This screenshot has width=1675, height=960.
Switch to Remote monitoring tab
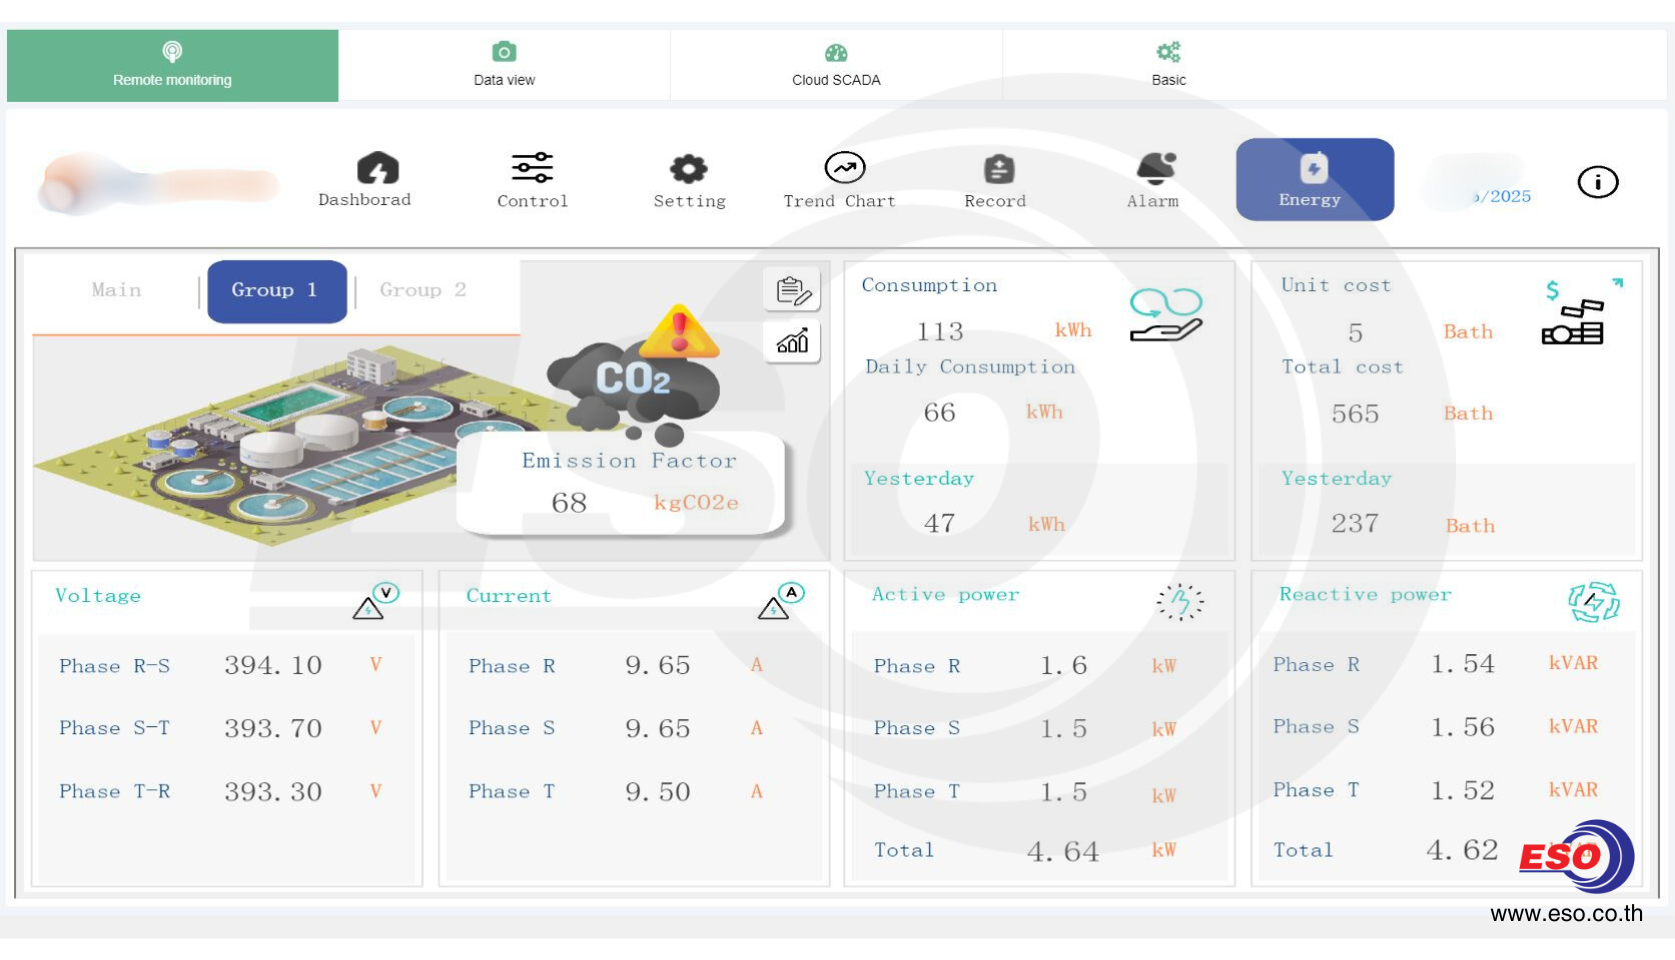172,65
